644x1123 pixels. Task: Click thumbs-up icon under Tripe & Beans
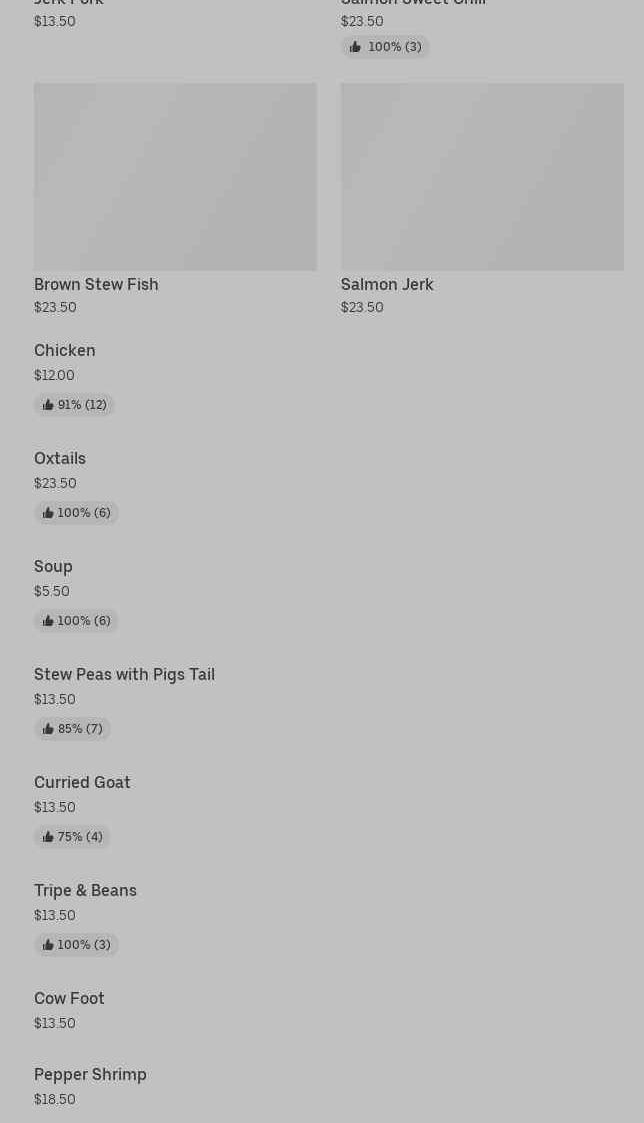point(48,945)
